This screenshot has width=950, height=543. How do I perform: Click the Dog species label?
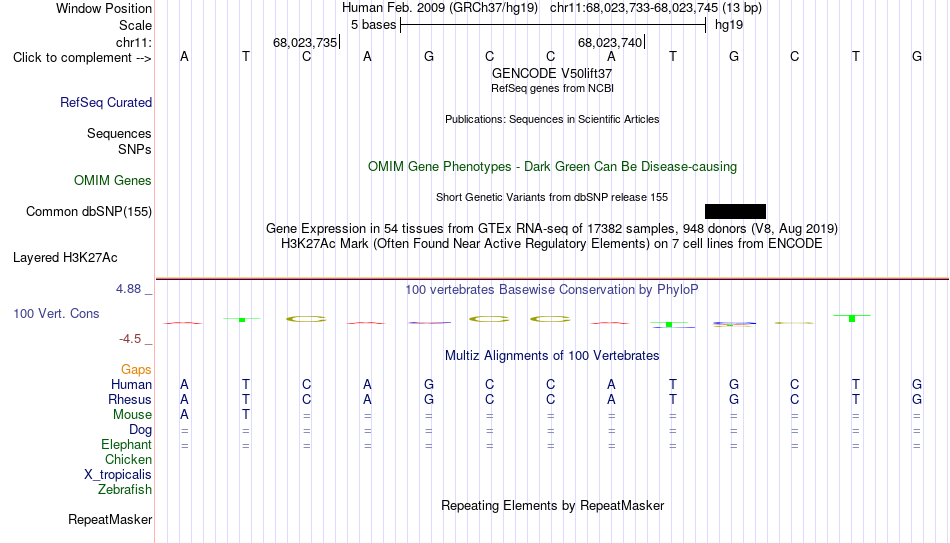141,430
